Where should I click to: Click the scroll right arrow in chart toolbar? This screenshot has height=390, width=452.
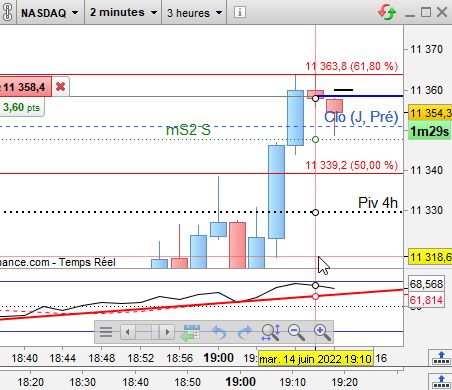(x=167, y=332)
